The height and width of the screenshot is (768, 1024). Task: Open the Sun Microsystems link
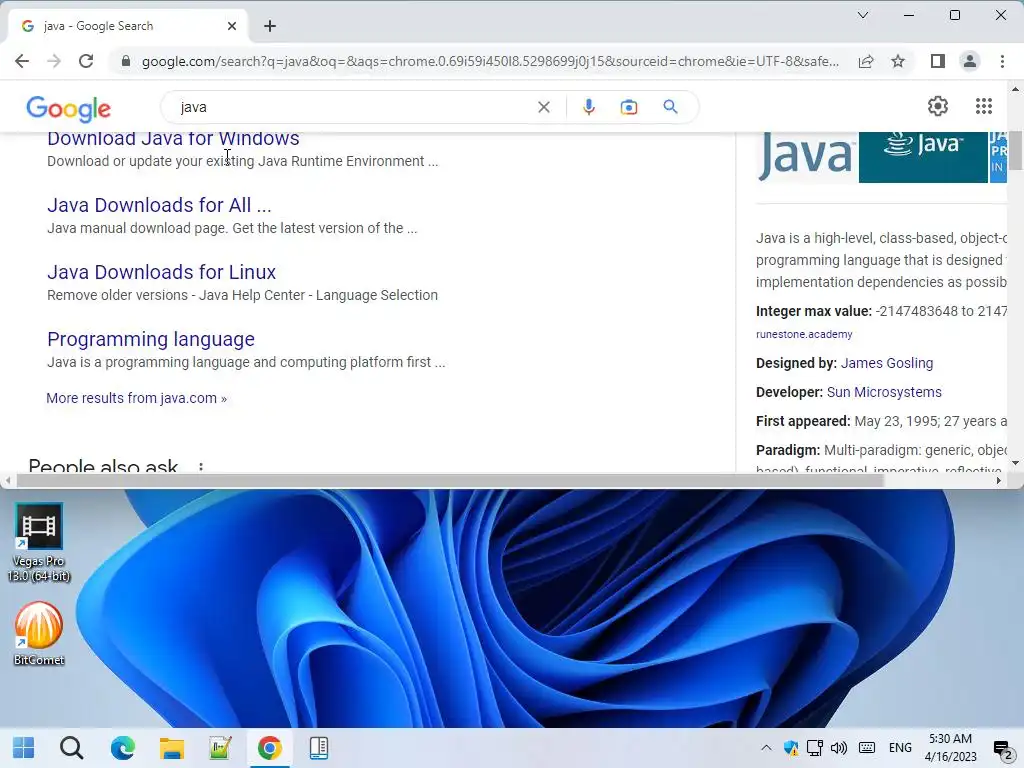point(884,392)
